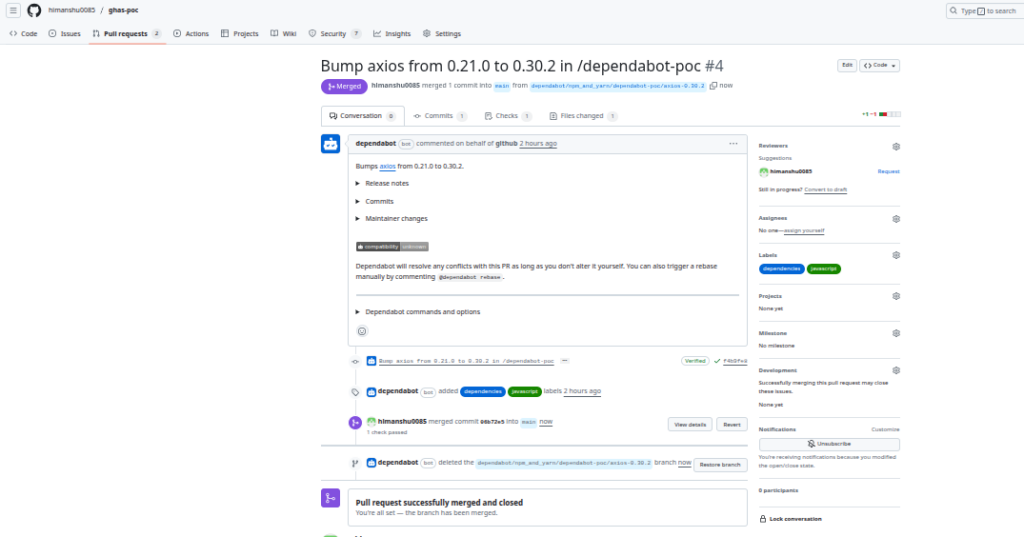The height and width of the screenshot is (537, 1024).
Task: Open the Actions repository tab
Action: 191,33
